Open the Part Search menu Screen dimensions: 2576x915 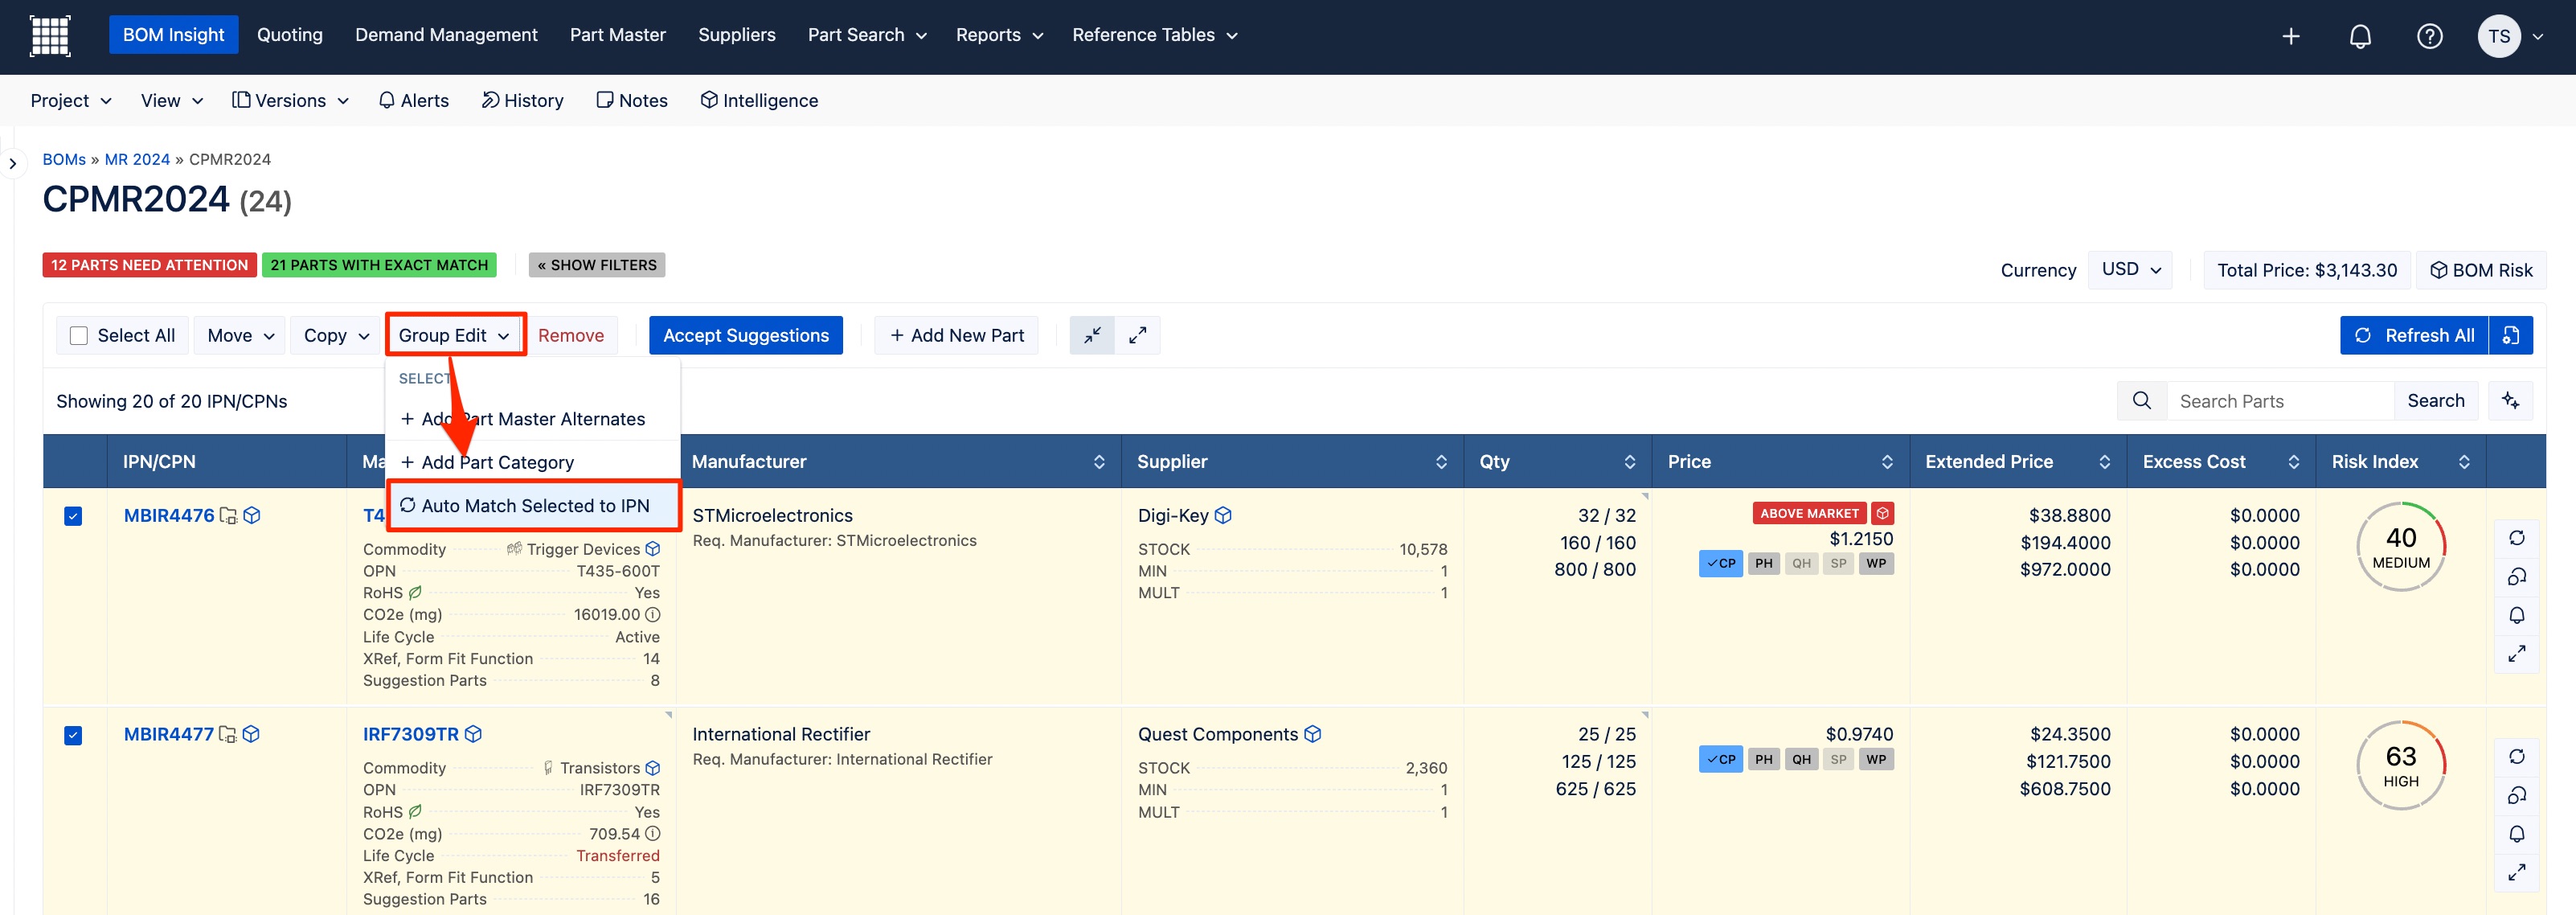[867, 35]
